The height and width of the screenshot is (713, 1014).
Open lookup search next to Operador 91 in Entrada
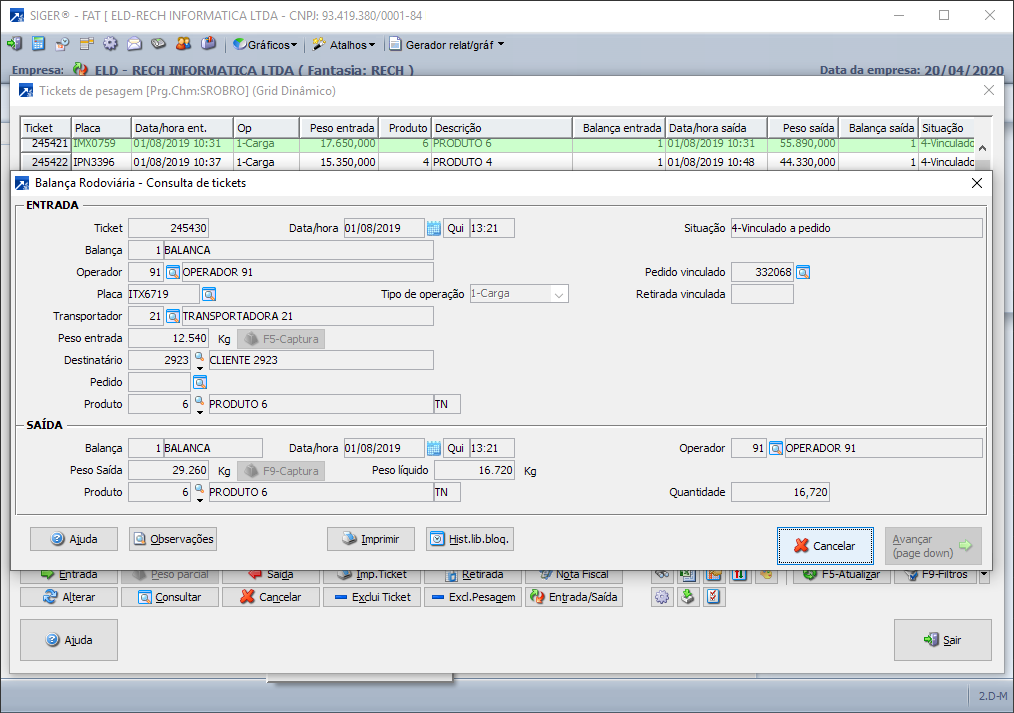[x=173, y=272]
